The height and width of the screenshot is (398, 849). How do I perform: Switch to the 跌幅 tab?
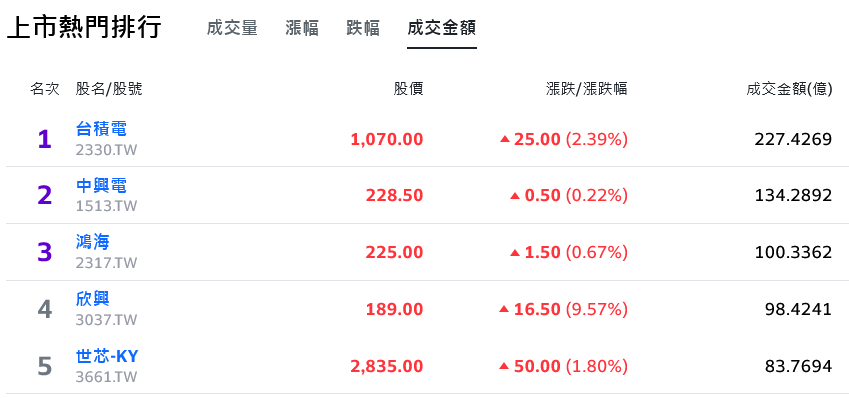(x=363, y=28)
